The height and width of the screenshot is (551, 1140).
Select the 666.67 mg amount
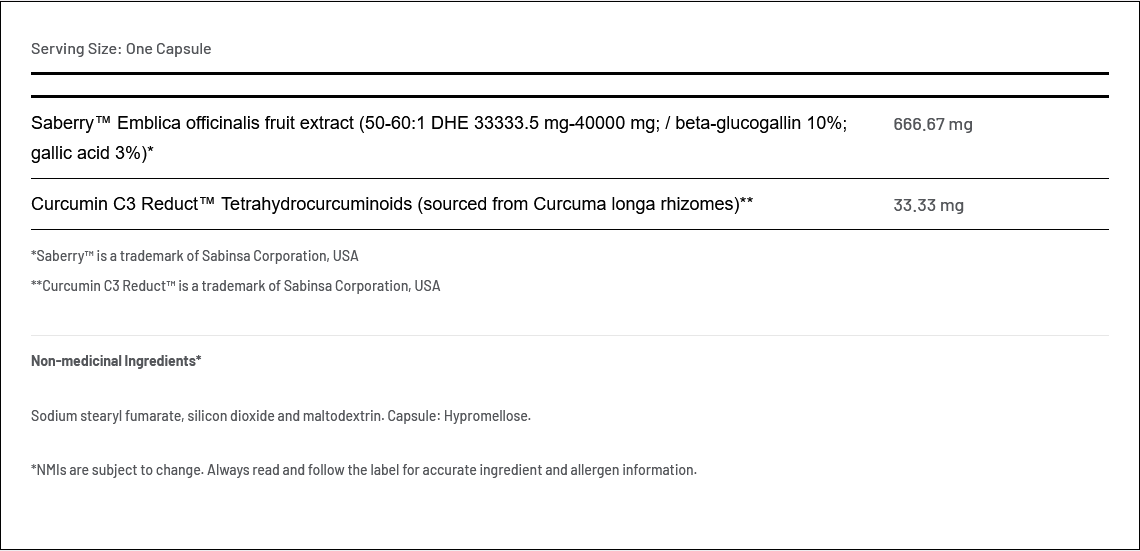[932, 124]
